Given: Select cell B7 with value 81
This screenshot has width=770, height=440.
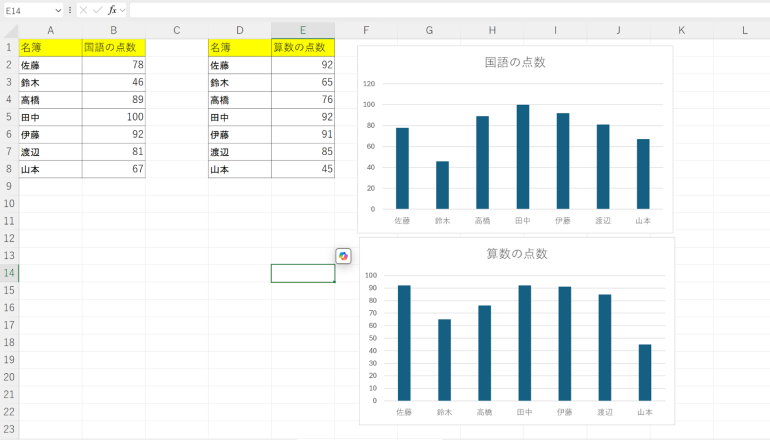Looking at the screenshot, I should 113,152.
